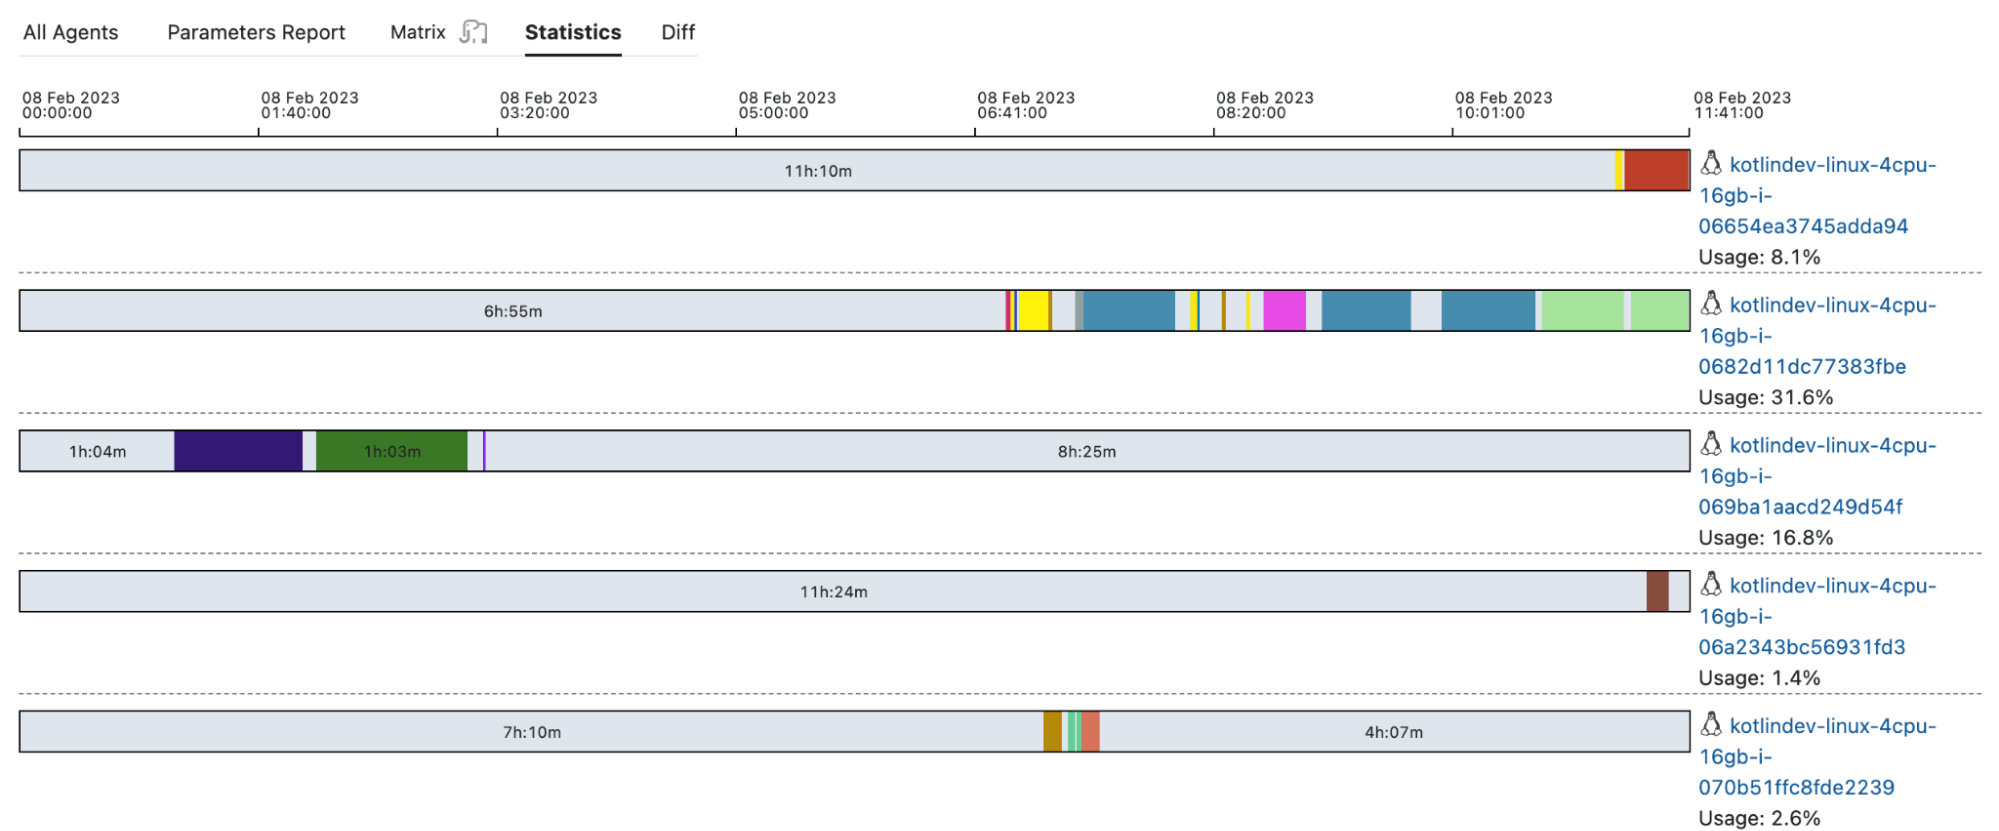This screenshot has height=831, width=1999.
Task: Open agent kotlindev-linux-4cpu-16gb-i-0682d11dc77383fbe
Action: pos(1817,335)
